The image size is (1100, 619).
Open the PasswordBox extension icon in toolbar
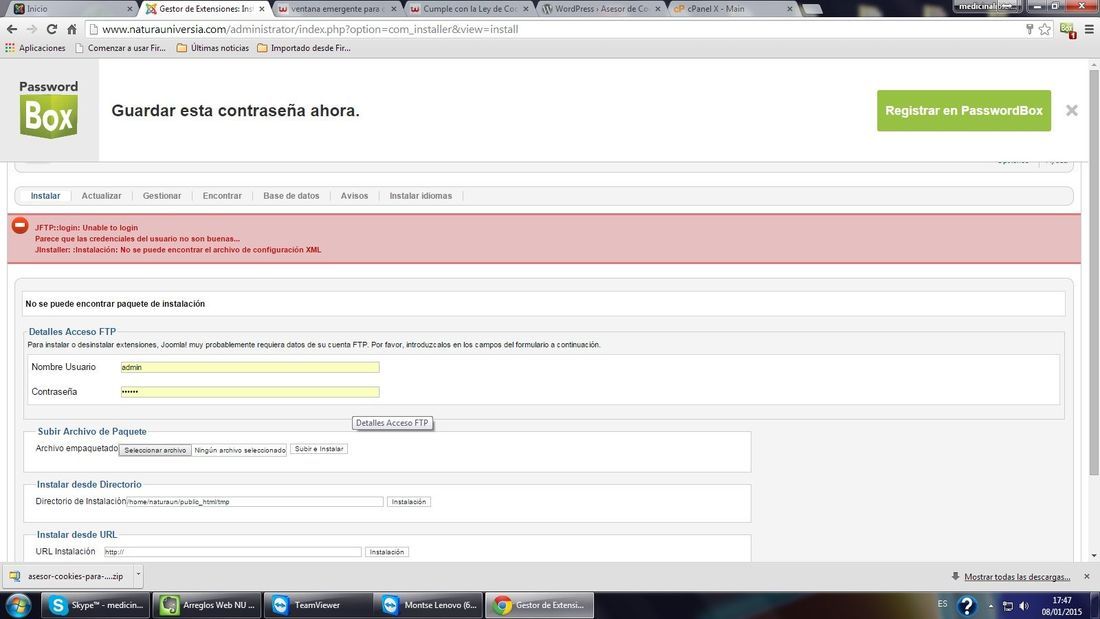(x=1068, y=30)
